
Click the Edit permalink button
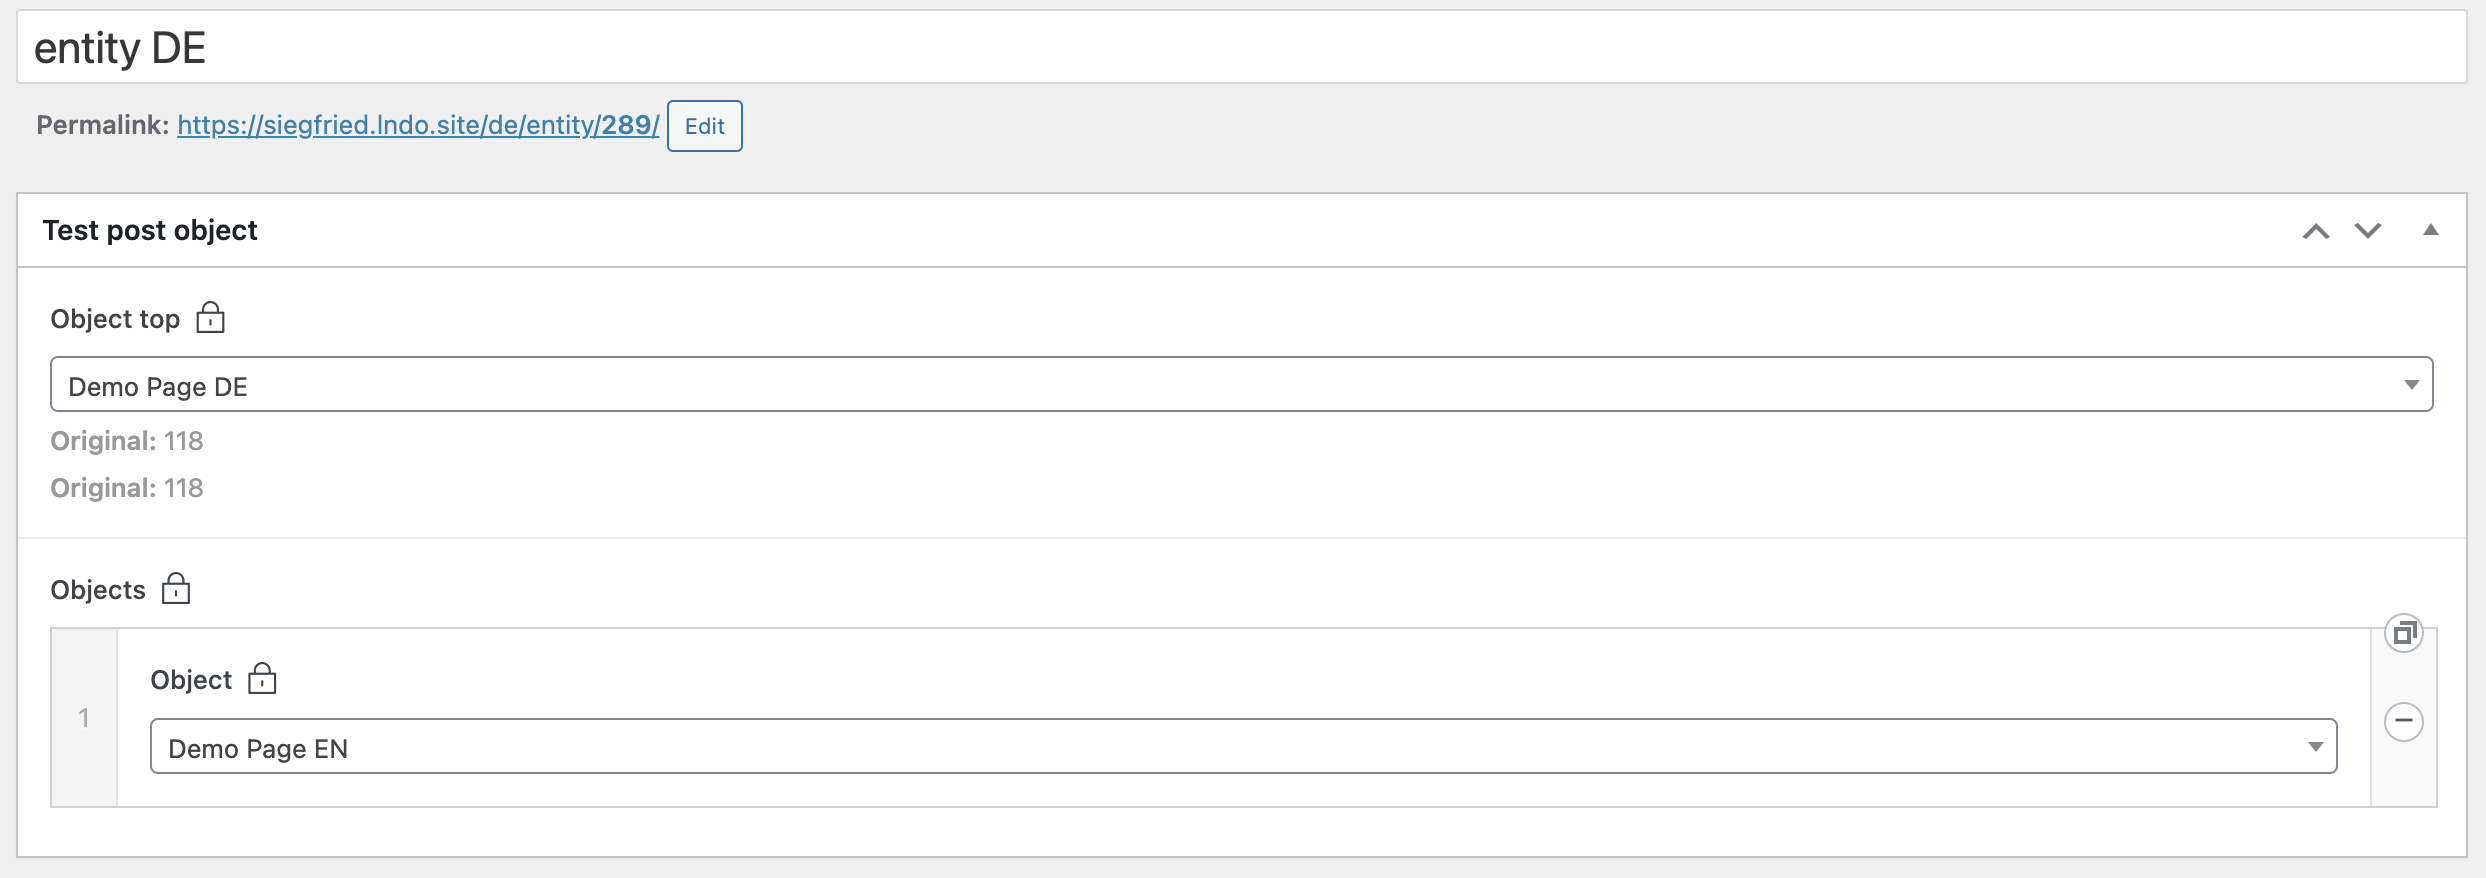click(705, 126)
